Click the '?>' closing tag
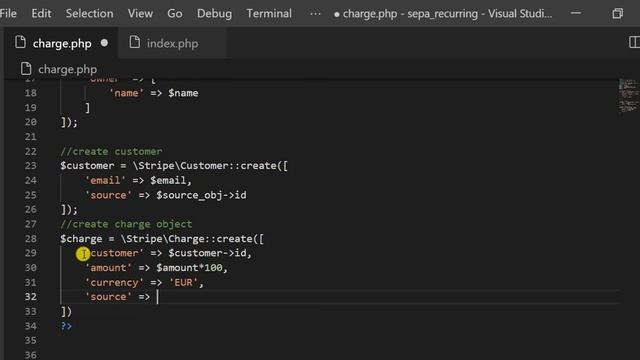This screenshot has width=640, height=360. pos(66,326)
